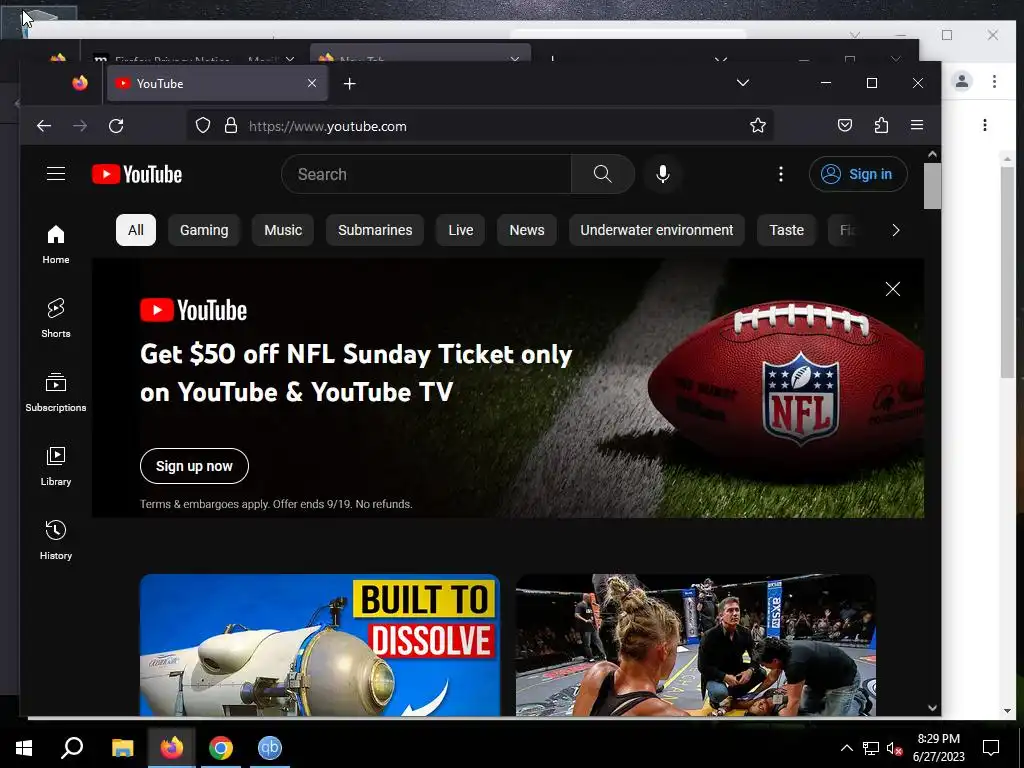Click the search magnifier button
The width and height of the screenshot is (1024, 768).
point(602,174)
